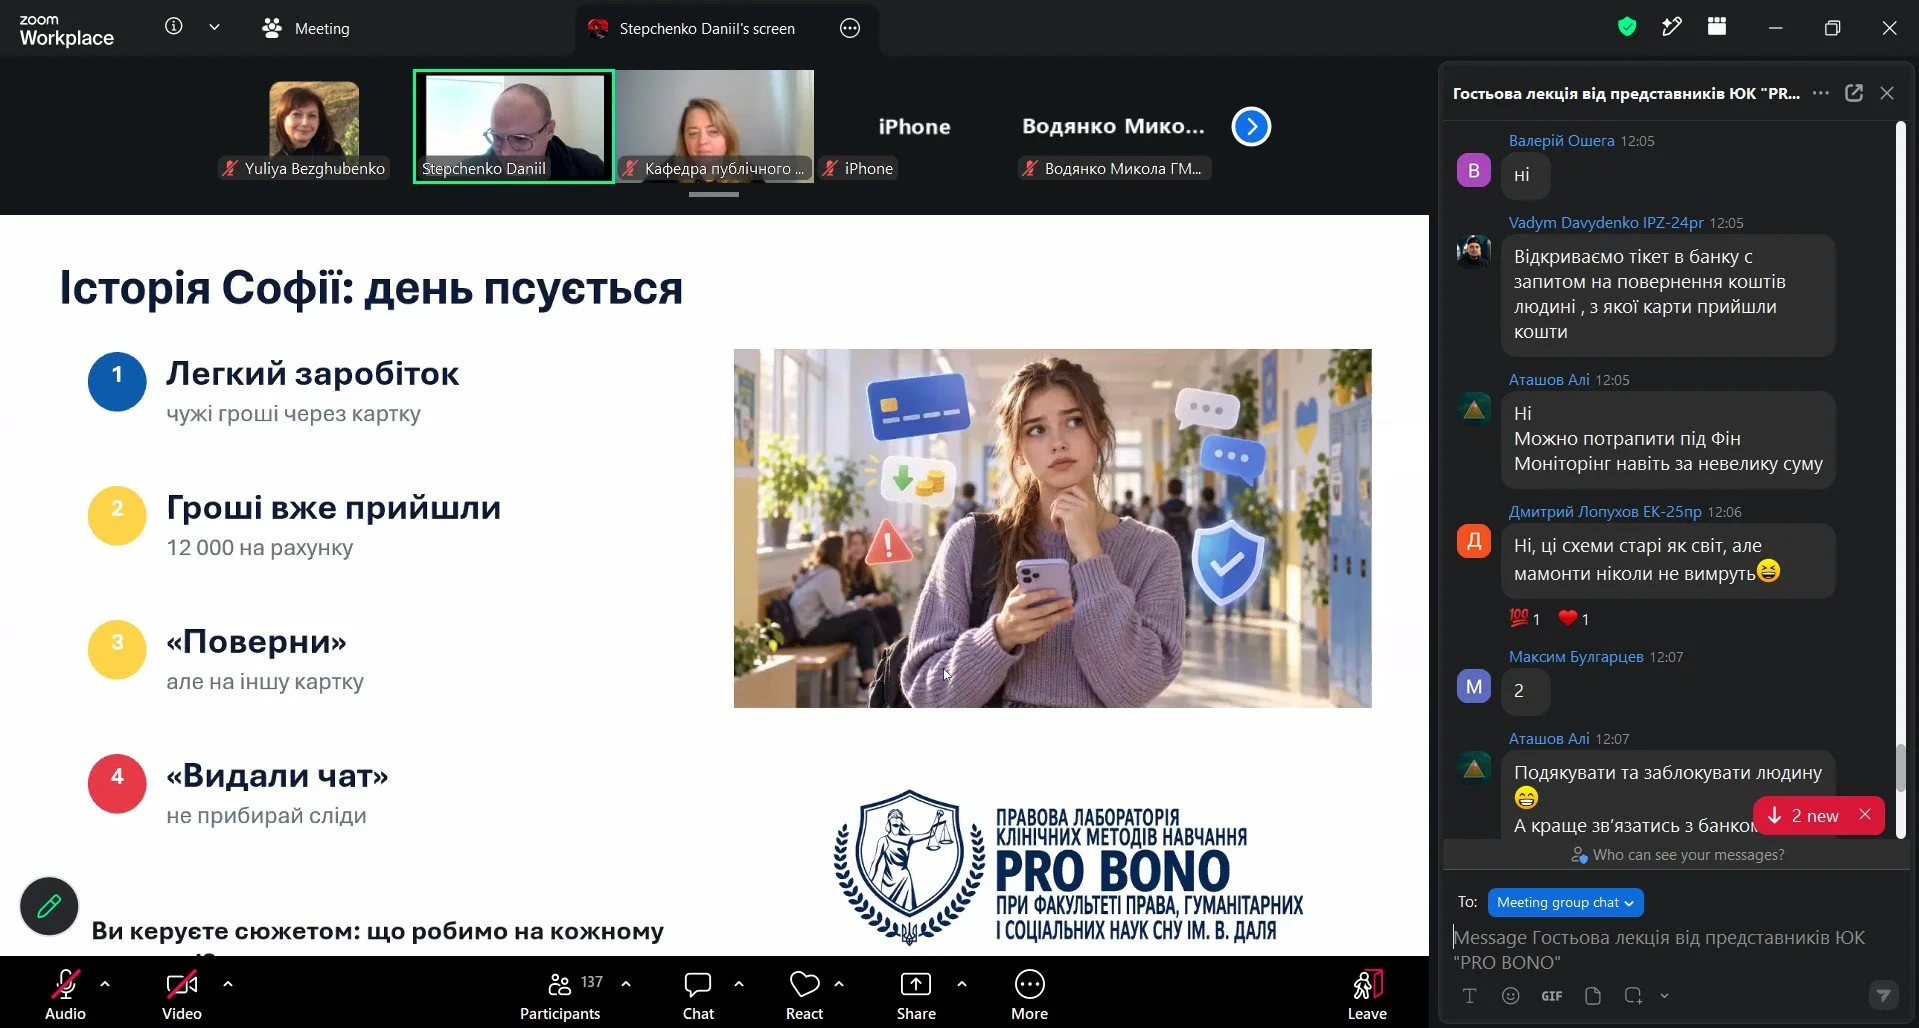The width and height of the screenshot is (1919, 1028).
Task: Open the green pencil annotate tool
Action: [x=49, y=906]
